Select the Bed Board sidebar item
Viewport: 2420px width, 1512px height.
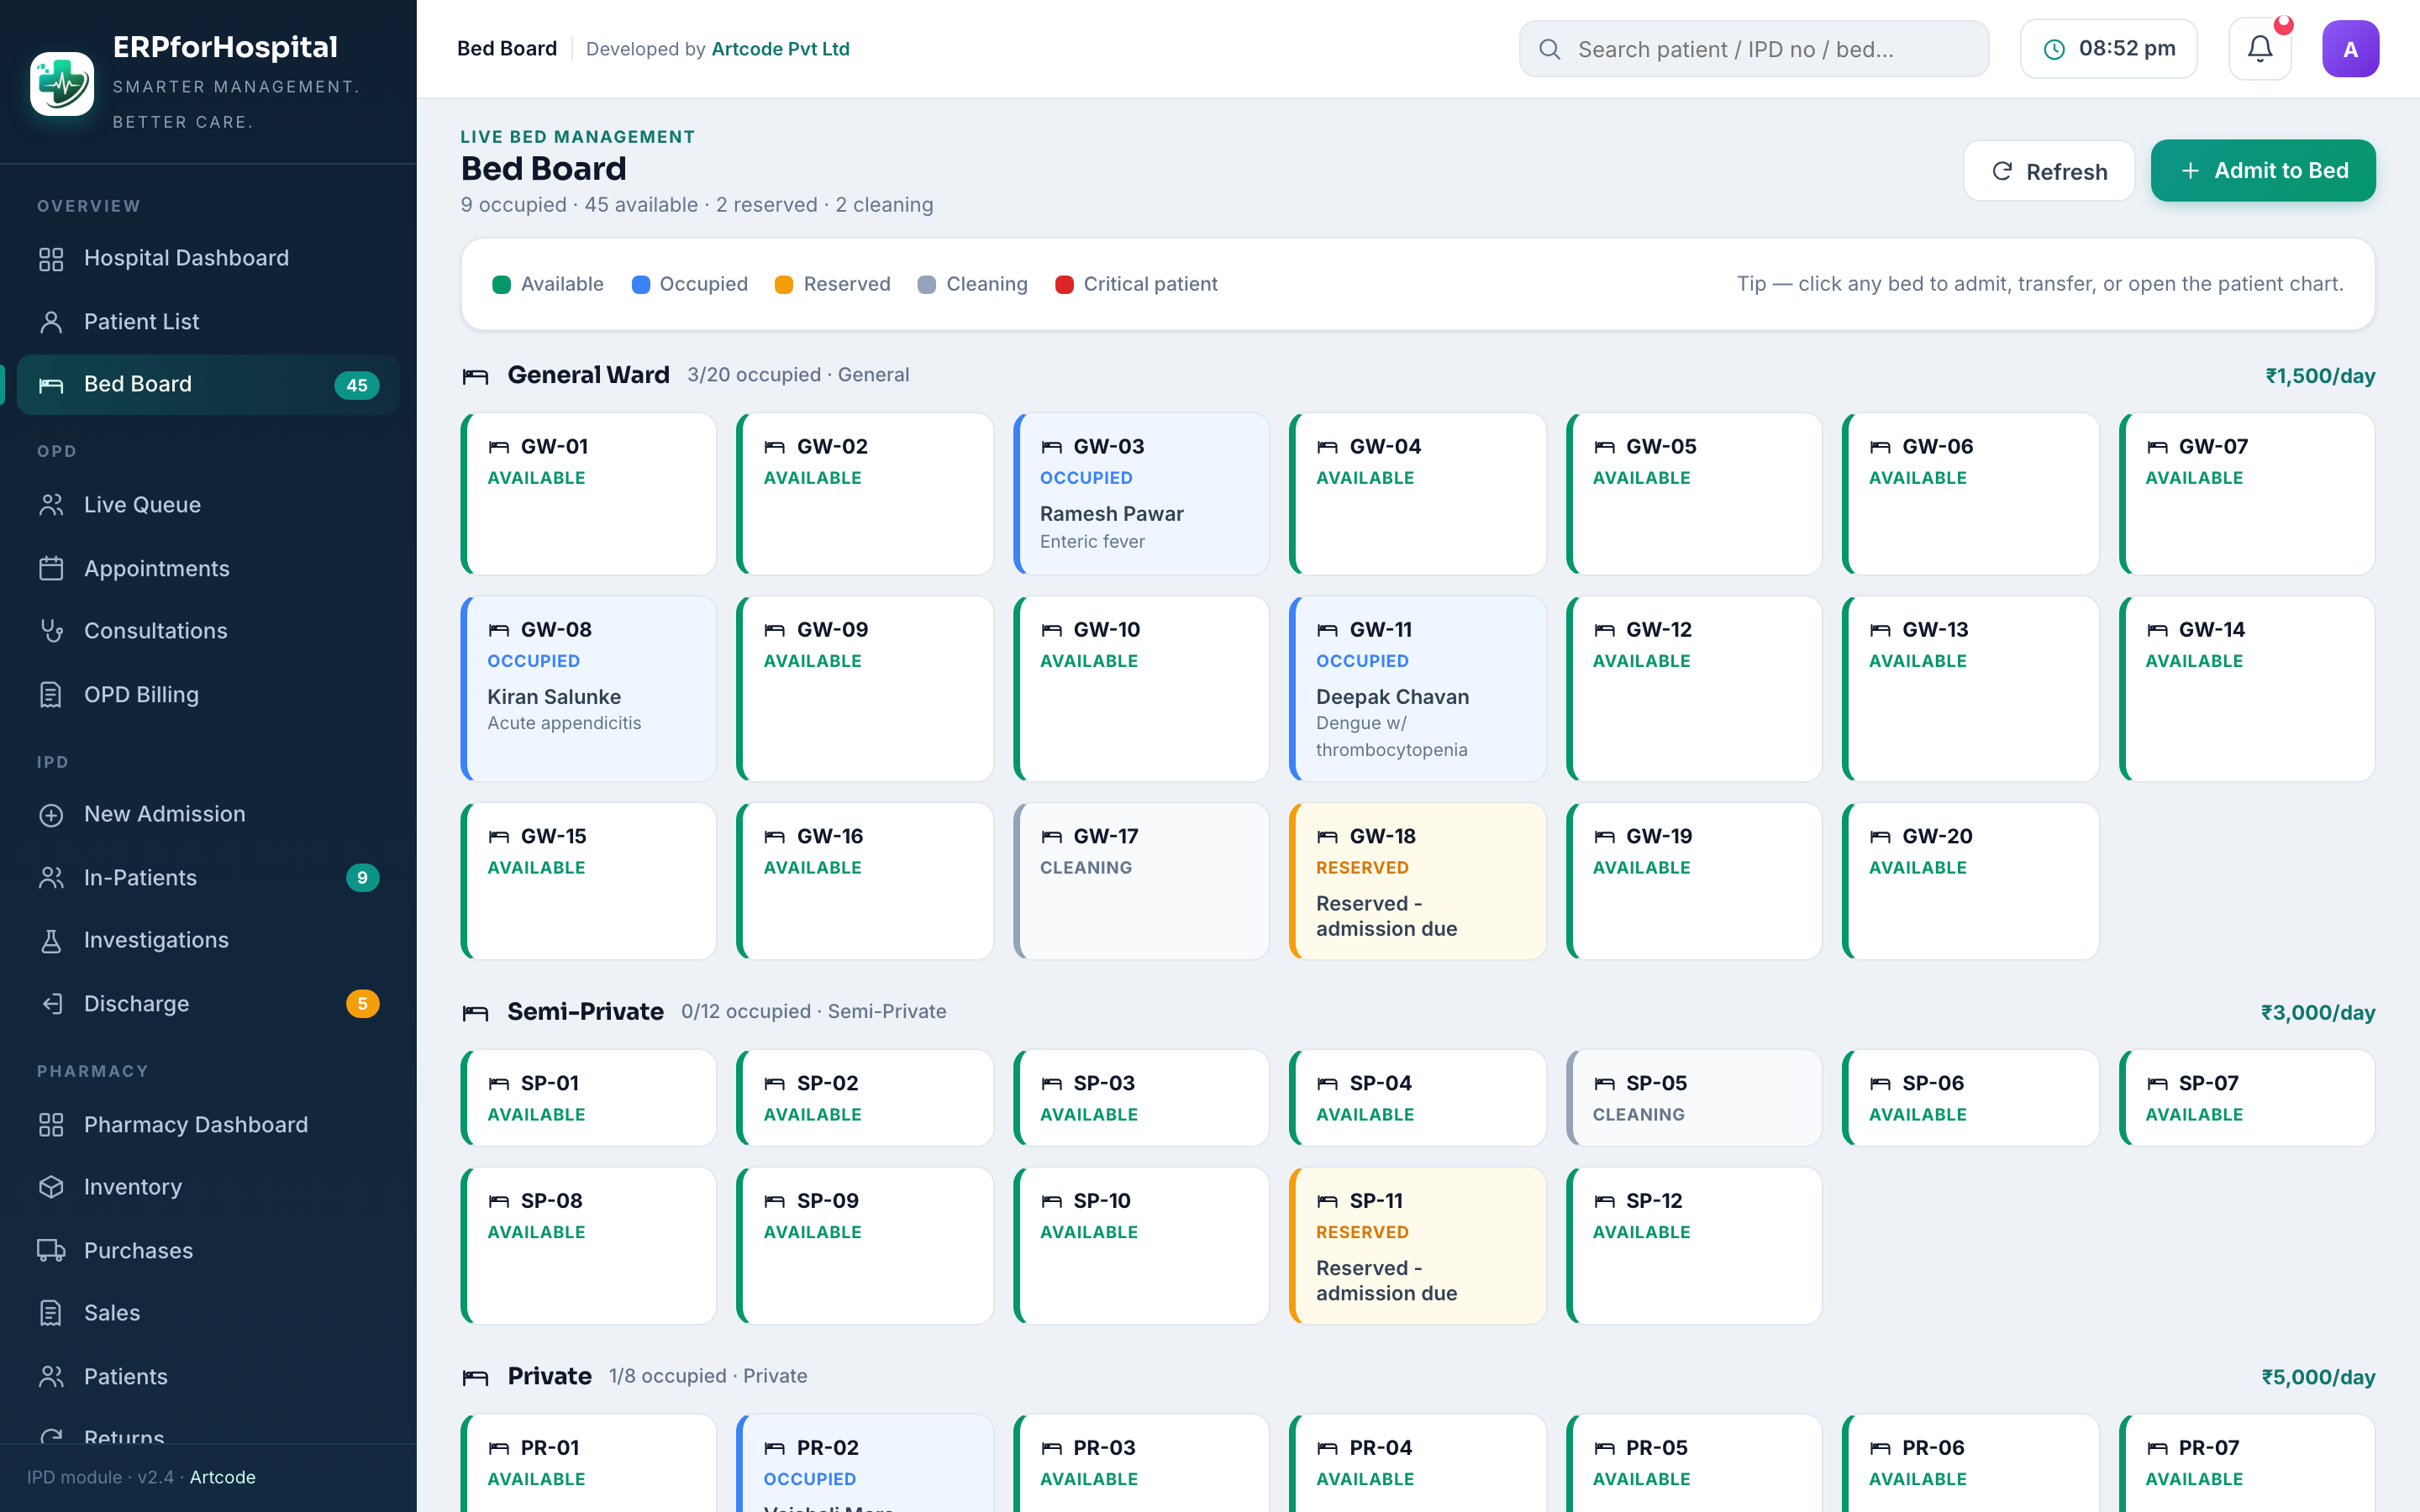(208, 385)
